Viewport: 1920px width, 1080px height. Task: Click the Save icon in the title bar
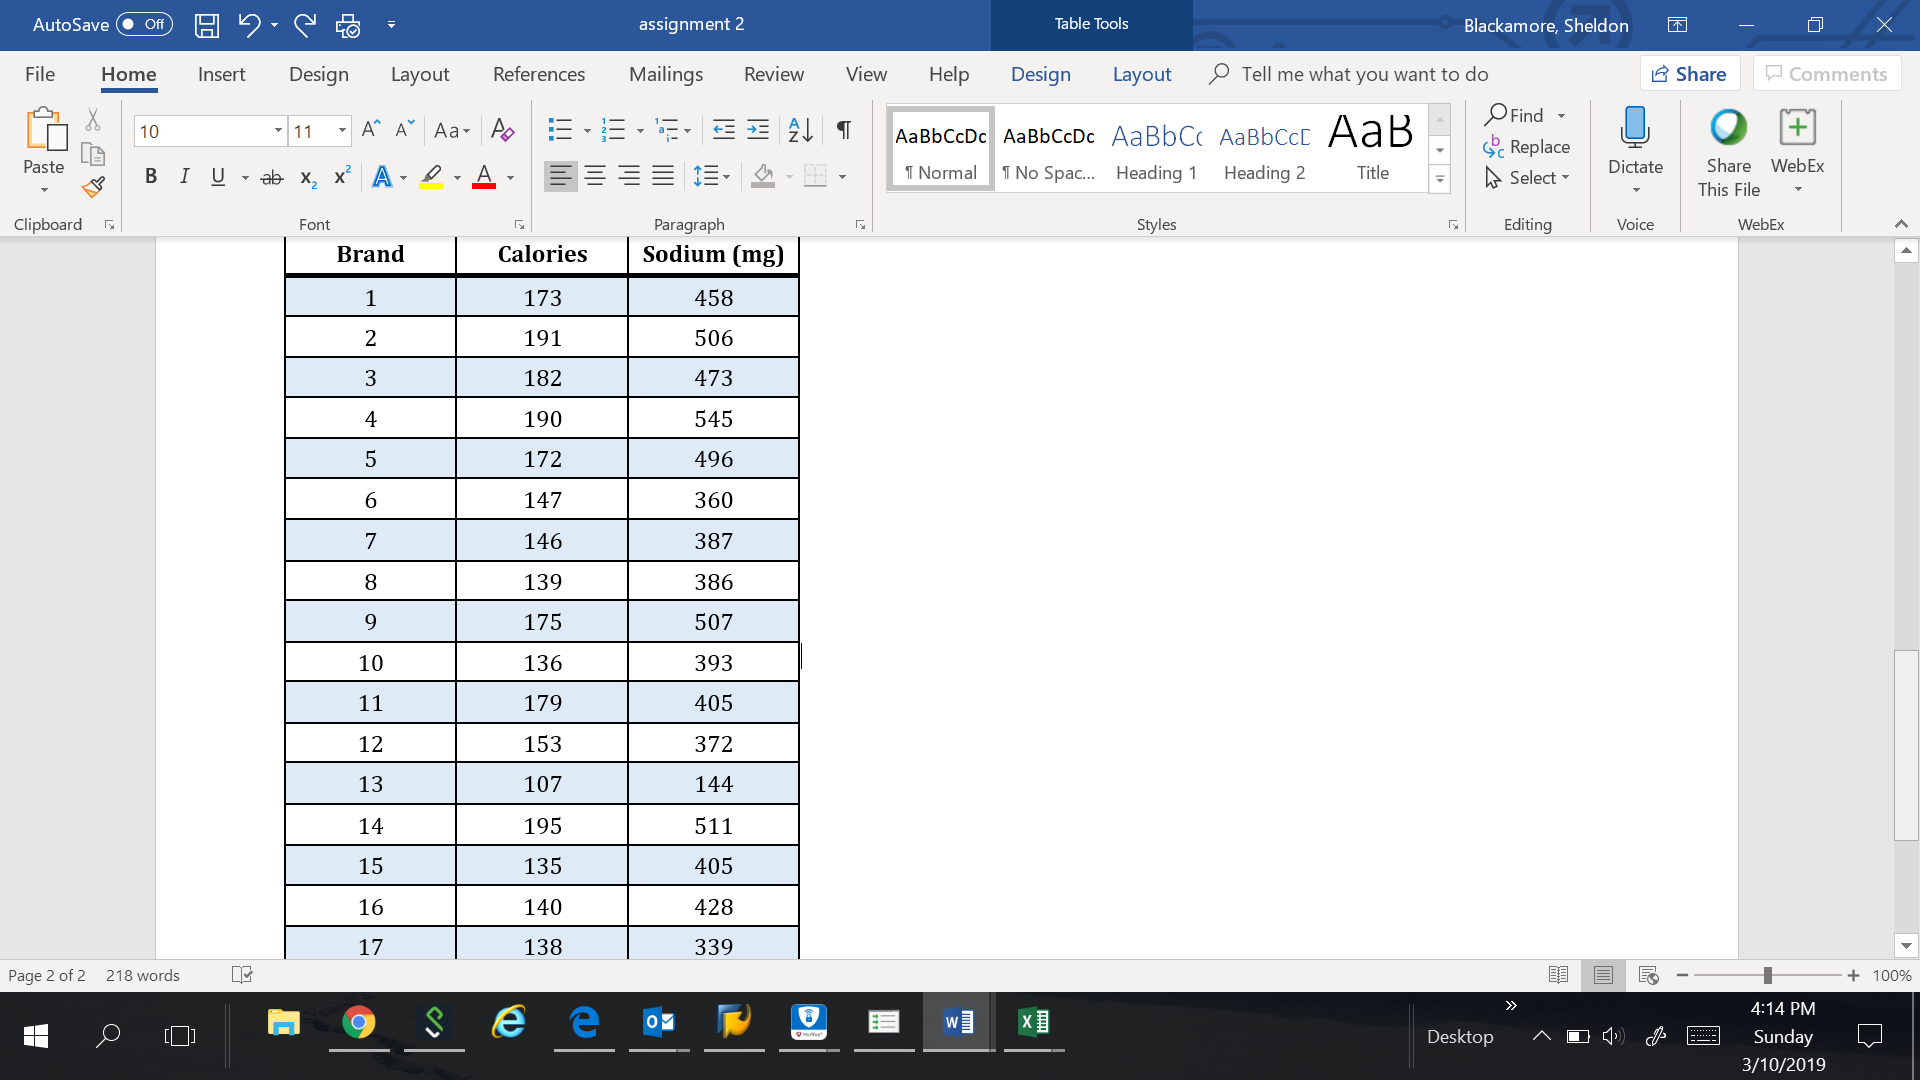207,25
